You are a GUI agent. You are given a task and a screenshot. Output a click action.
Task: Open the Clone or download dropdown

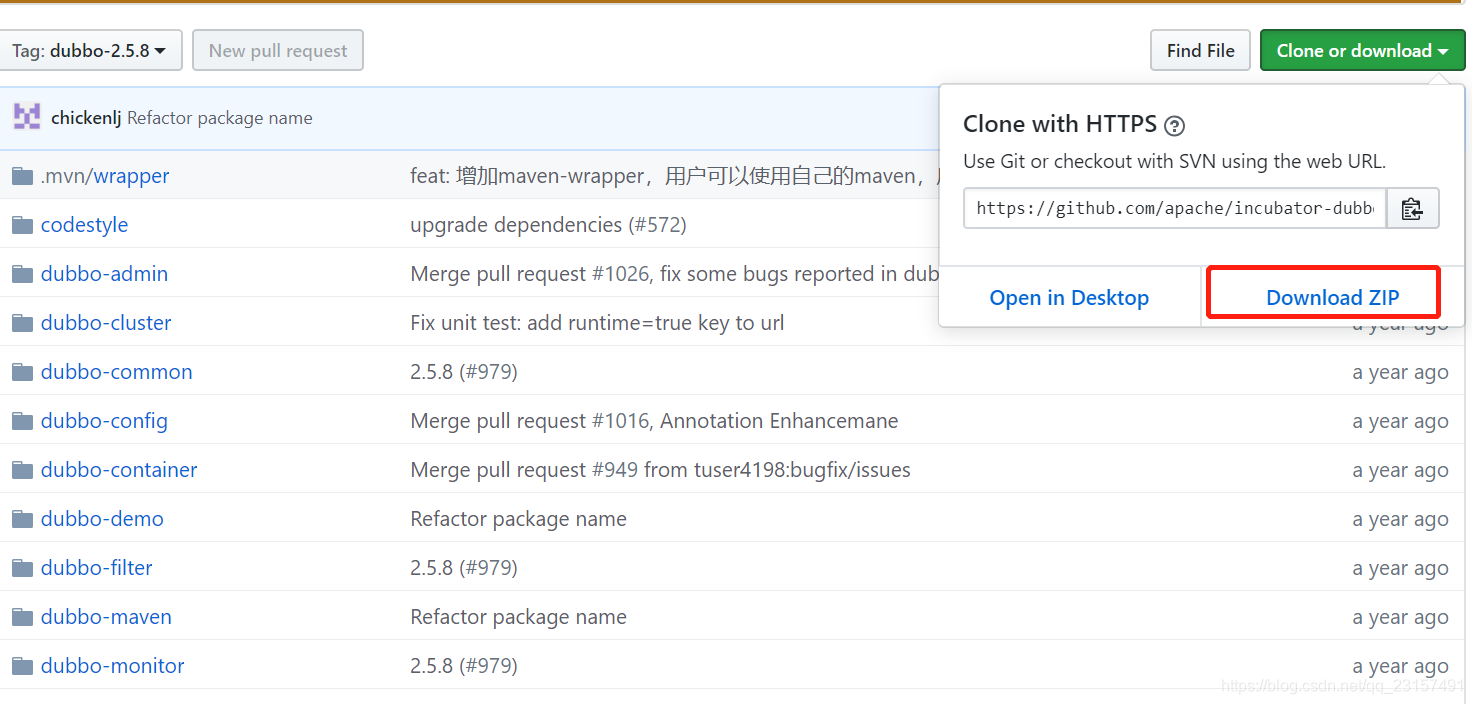1362,50
